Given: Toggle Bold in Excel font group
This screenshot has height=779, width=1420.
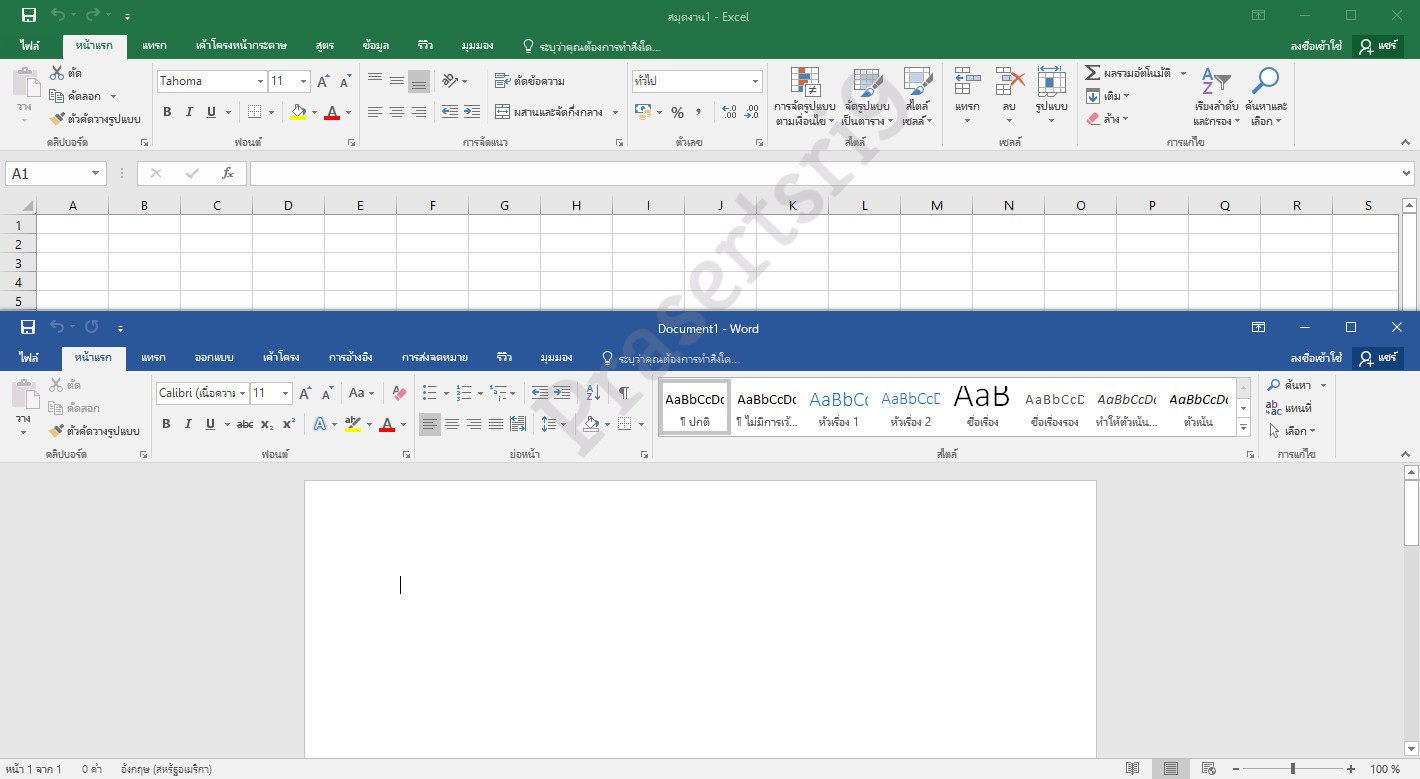Looking at the screenshot, I should 167,112.
